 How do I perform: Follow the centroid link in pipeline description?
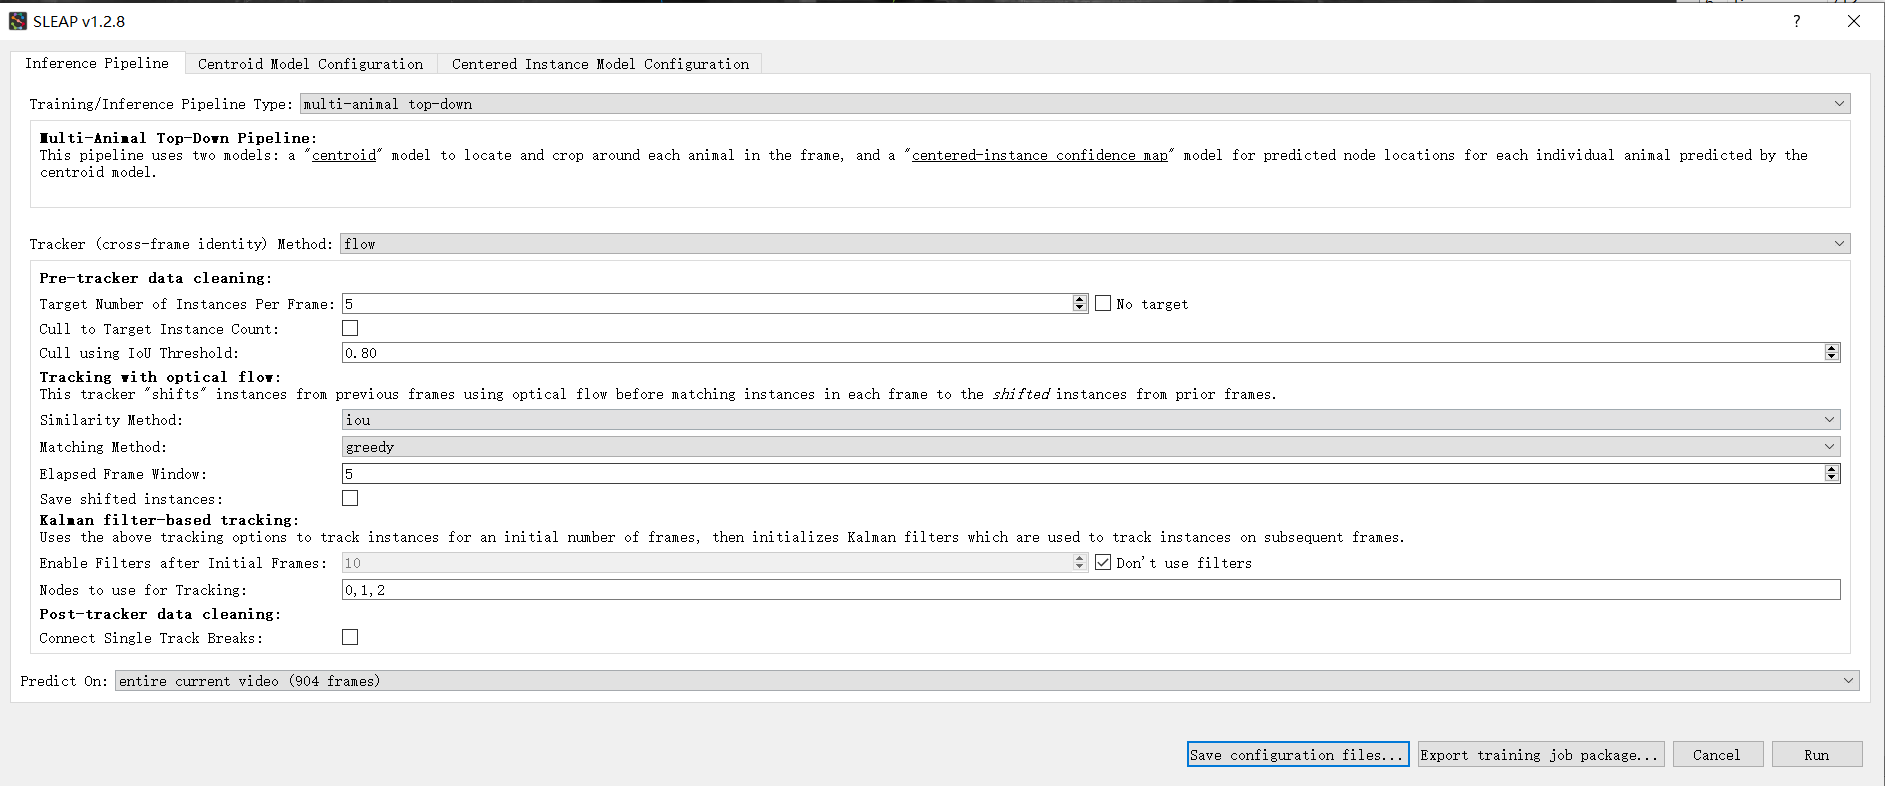point(344,155)
